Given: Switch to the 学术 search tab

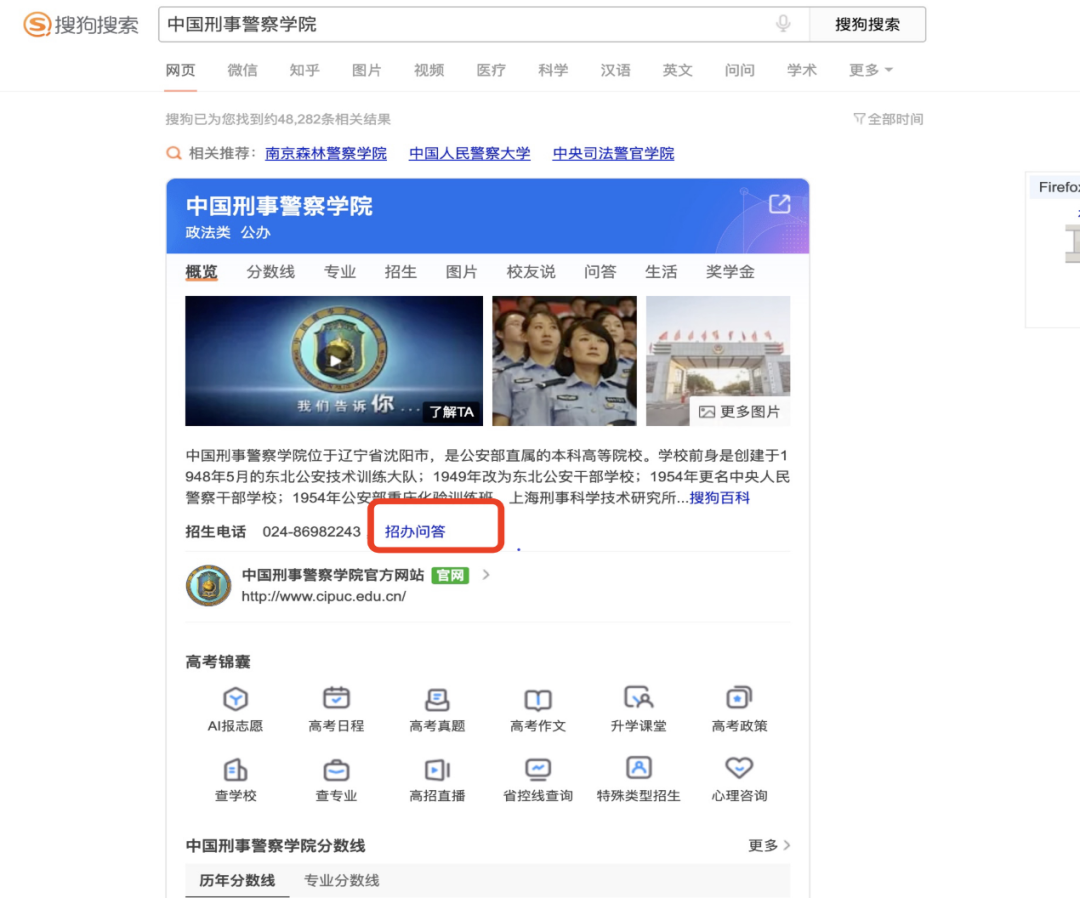Looking at the screenshot, I should pyautogui.click(x=802, y=70).
